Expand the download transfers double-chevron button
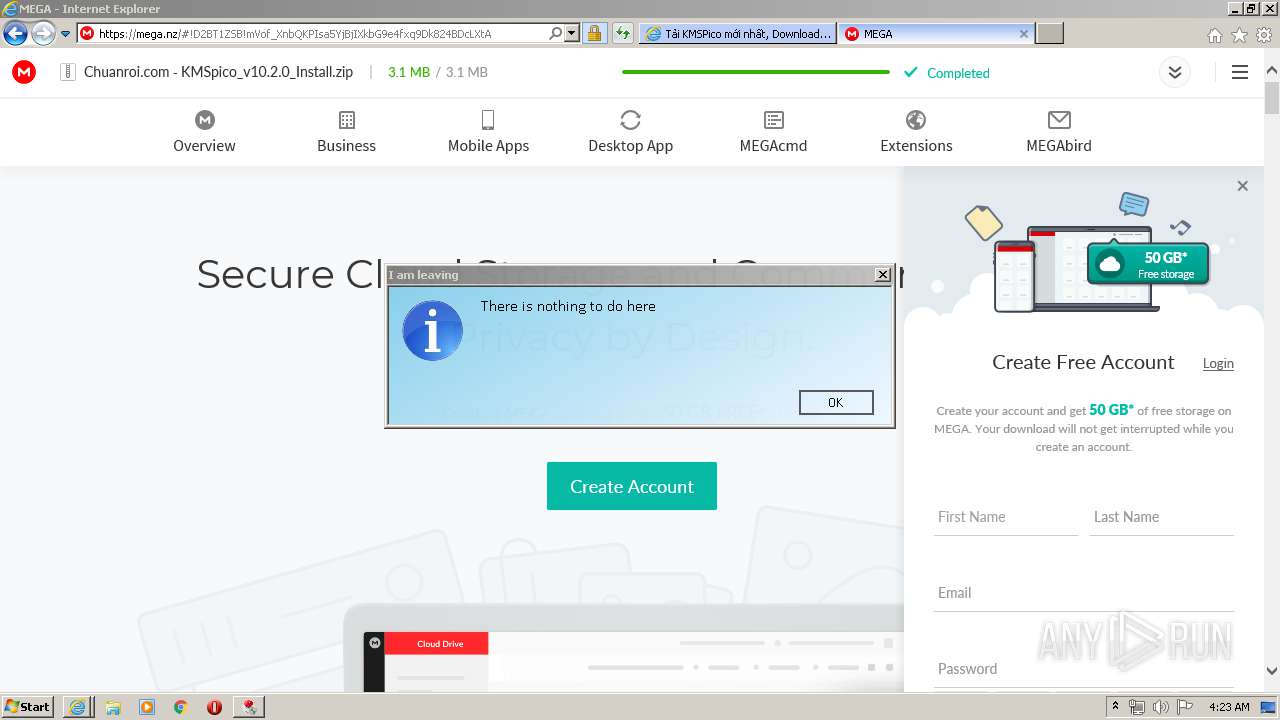The image size is (1280, 720). coord(1175,72)
